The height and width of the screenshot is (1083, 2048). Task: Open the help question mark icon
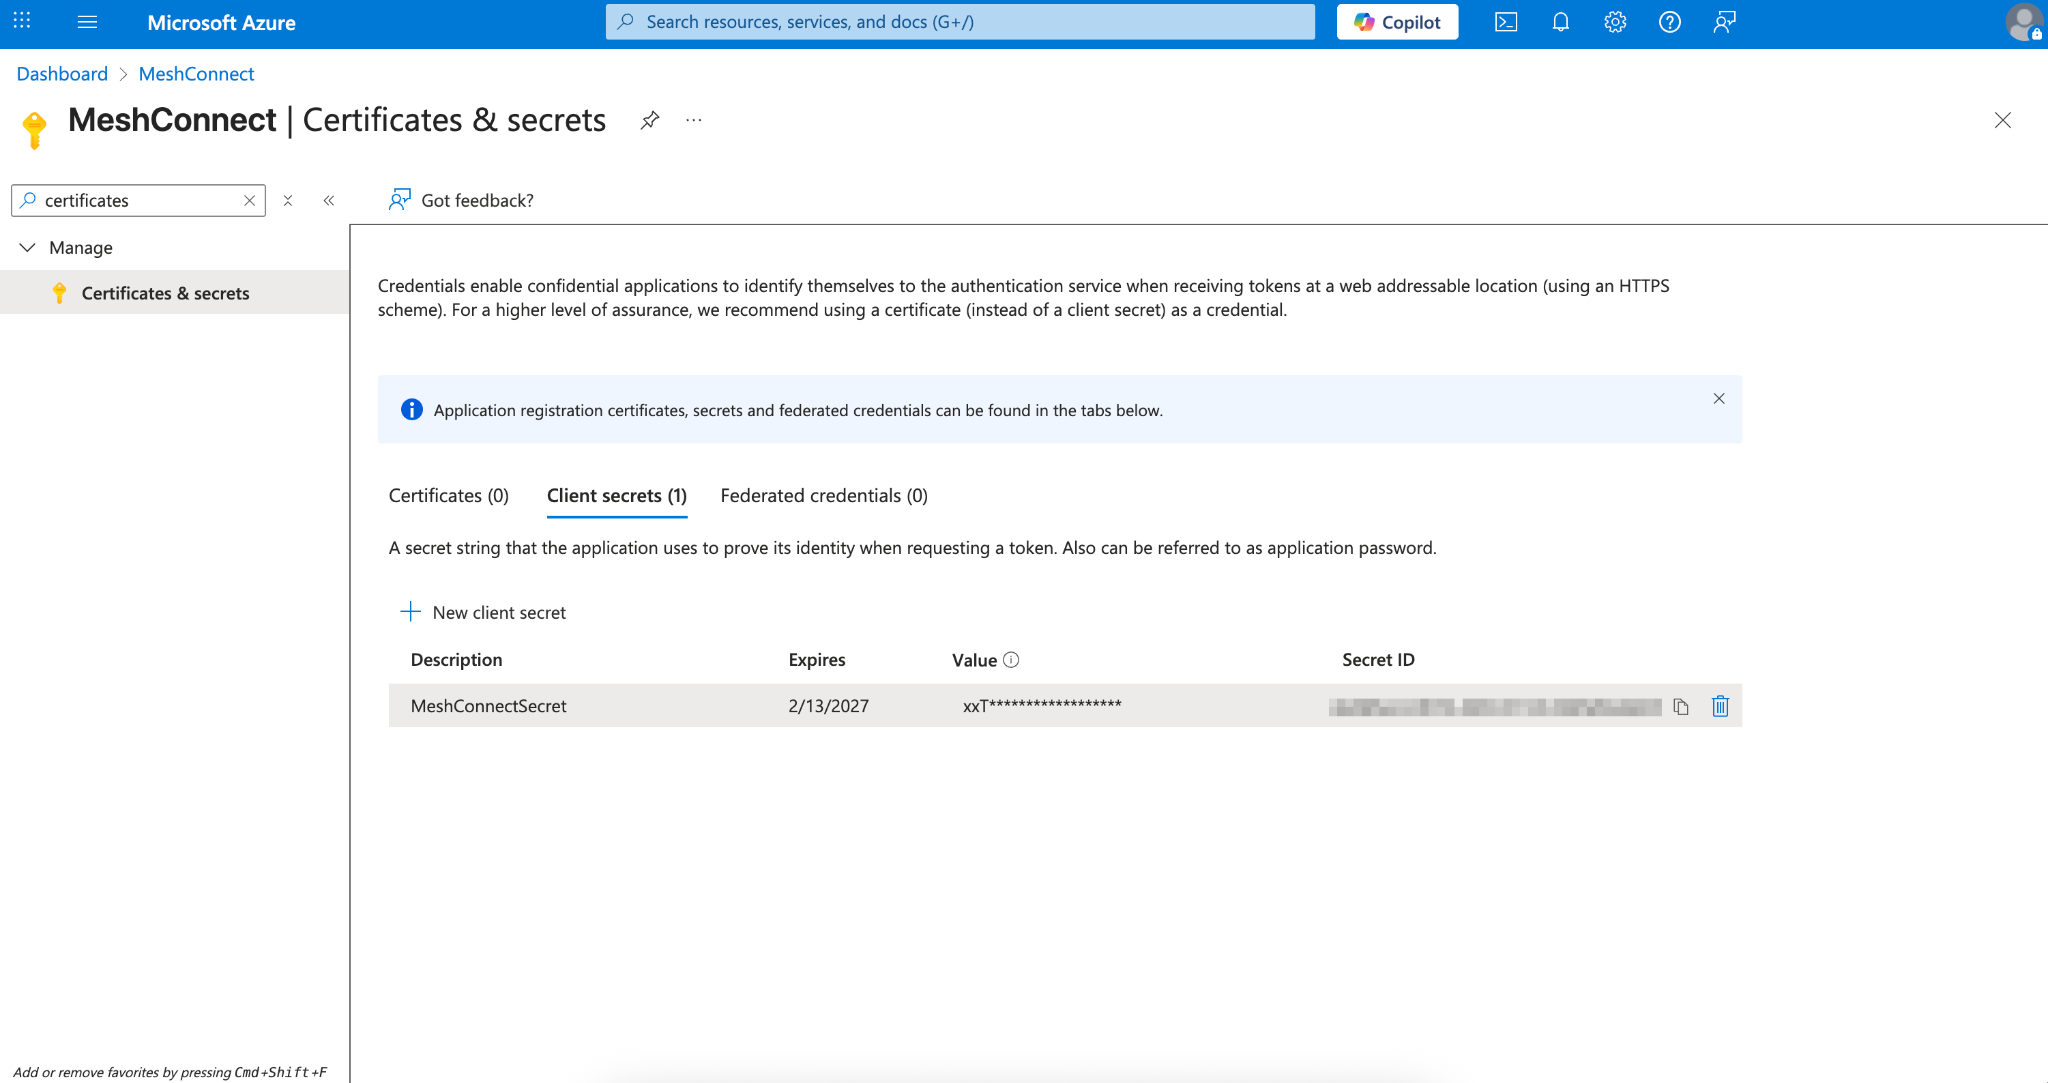click(1669, 22)
